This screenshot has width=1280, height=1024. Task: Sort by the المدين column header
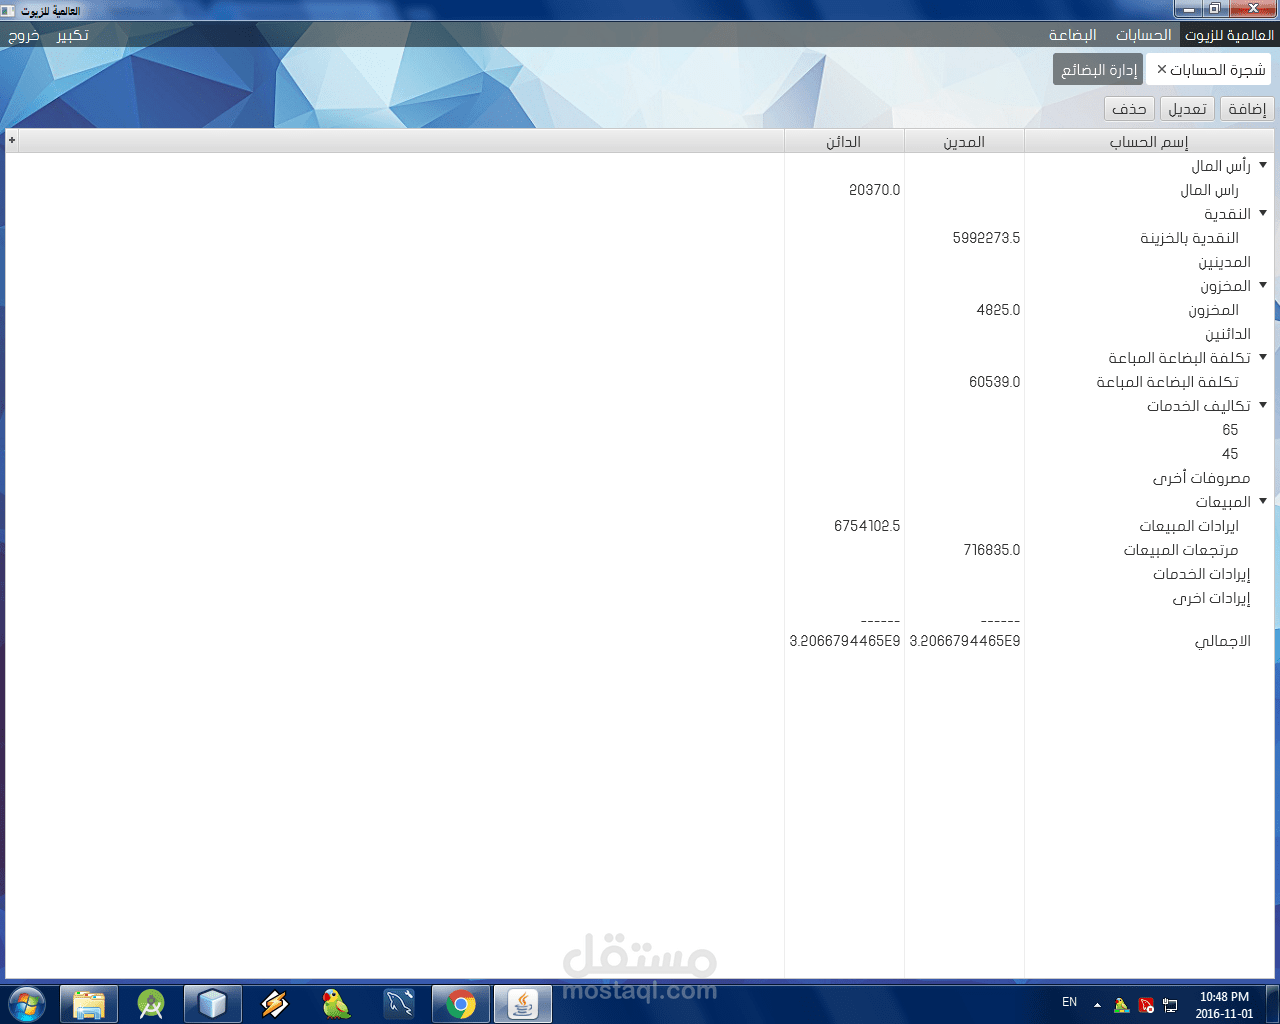[964, 142]
